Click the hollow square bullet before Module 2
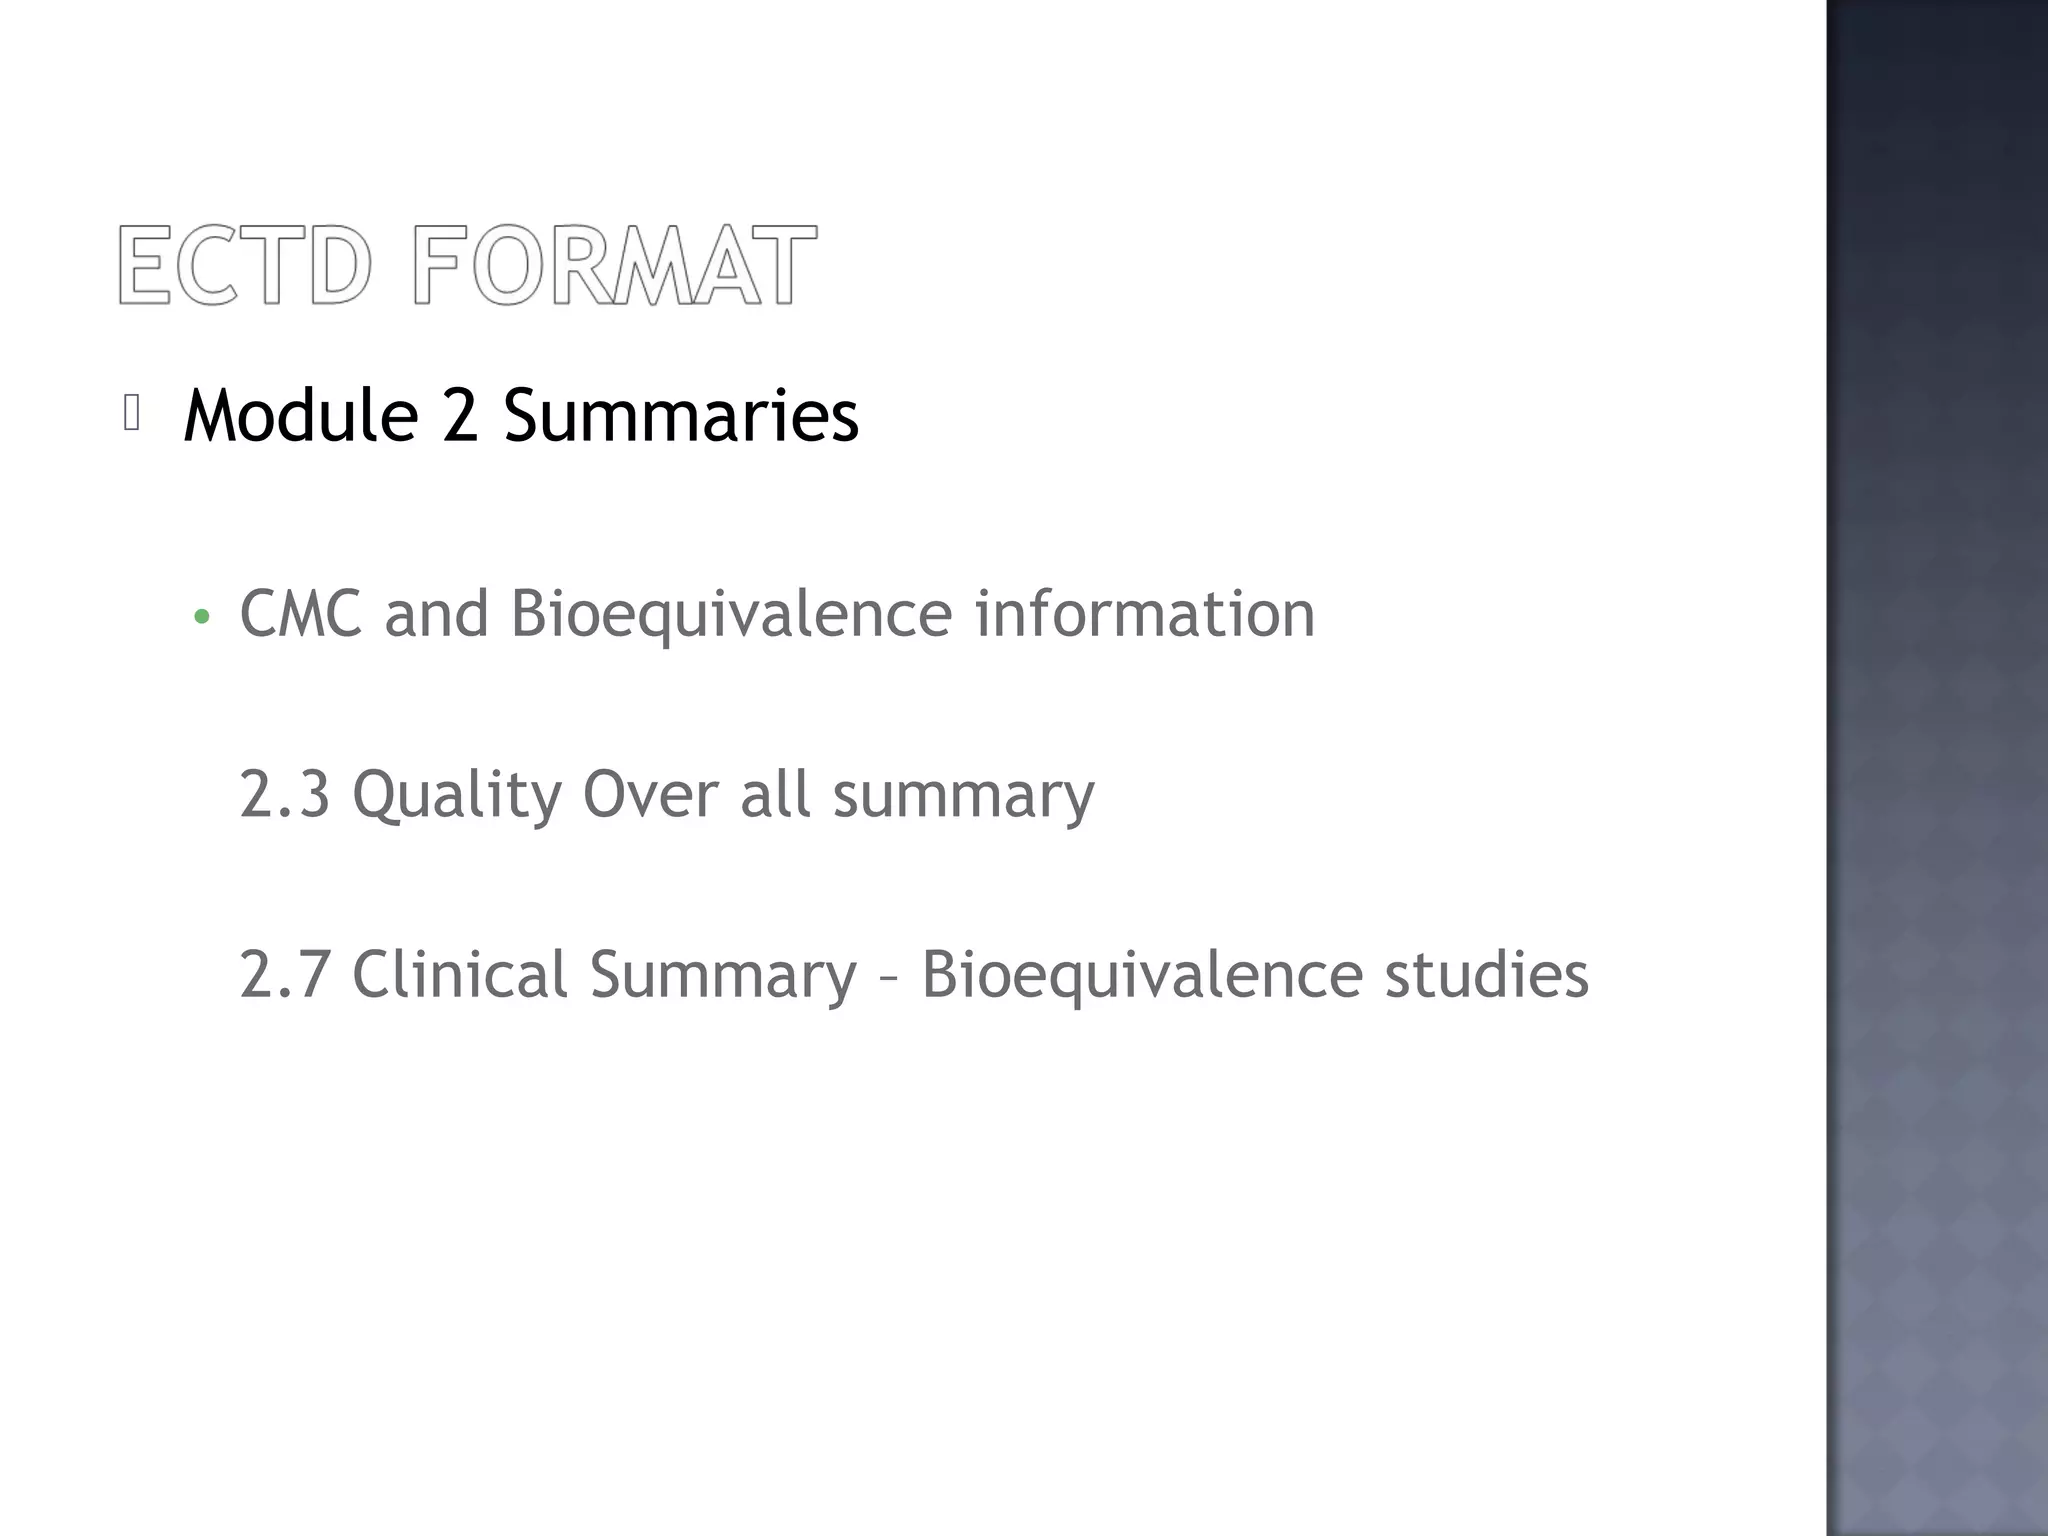The width and height of the screenshot is (2048, 1536). coord(131,413)
